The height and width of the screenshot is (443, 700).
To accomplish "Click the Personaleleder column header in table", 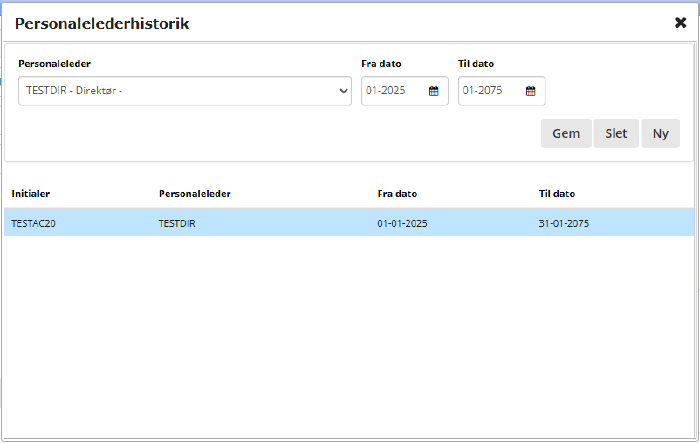I will pos(195,194).
